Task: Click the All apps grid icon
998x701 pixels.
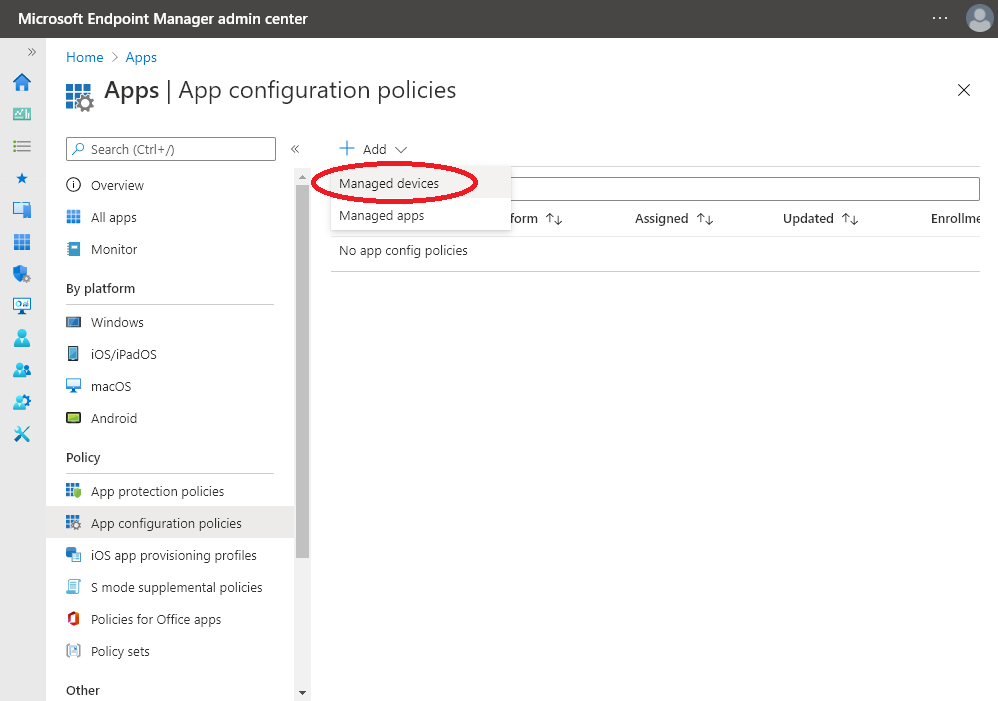Action: pyautogui.click(x=74, y=217)
